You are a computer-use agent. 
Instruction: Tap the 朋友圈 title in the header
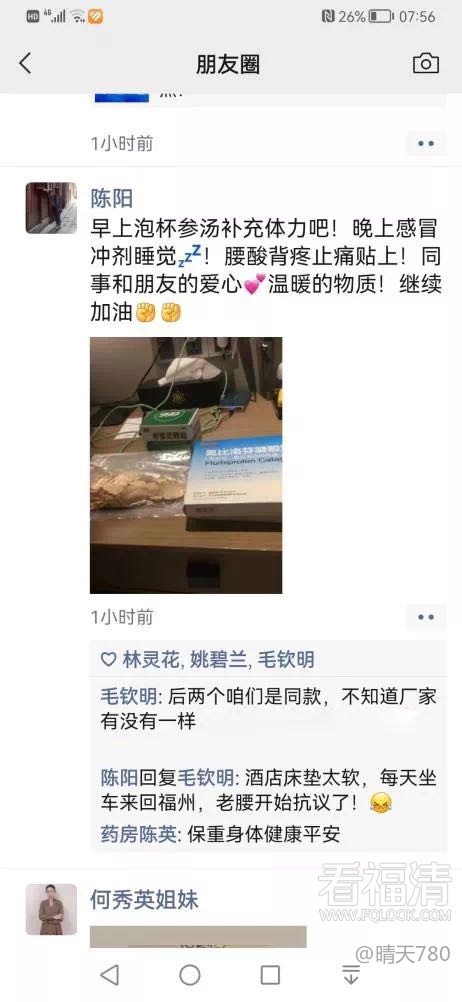227,65
